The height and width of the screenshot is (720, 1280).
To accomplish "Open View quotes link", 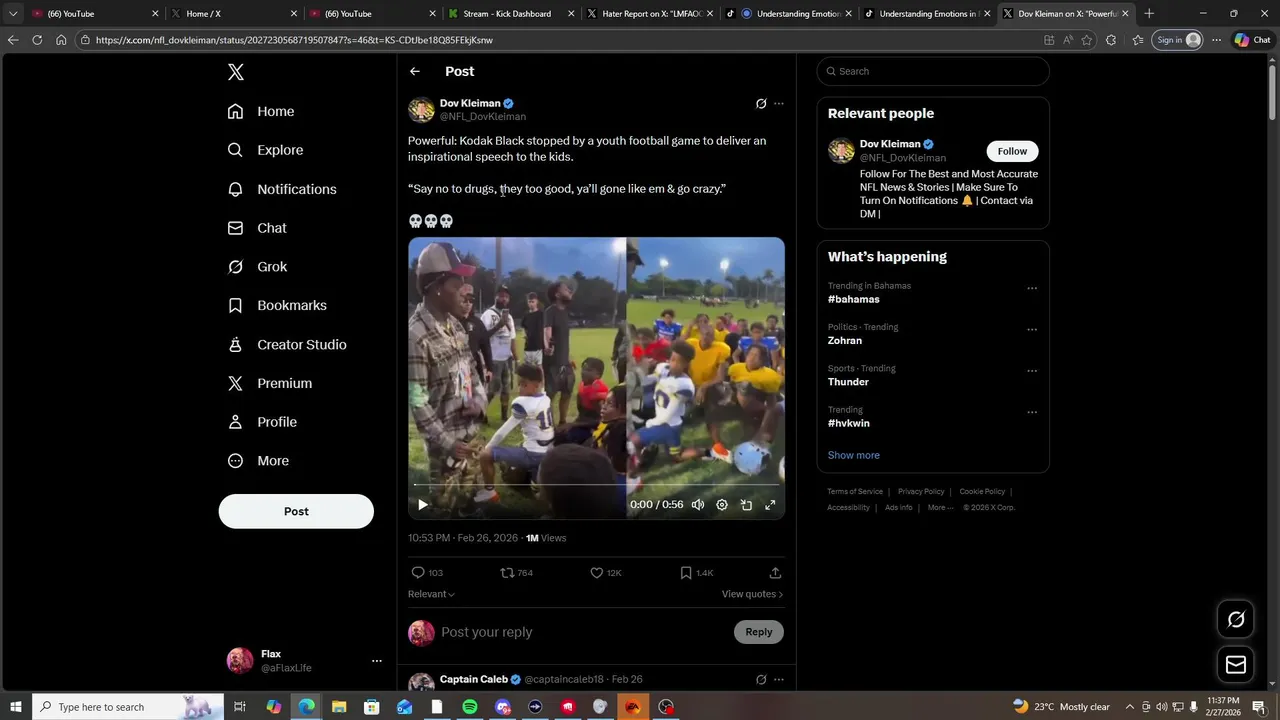I will click(752, 594).
